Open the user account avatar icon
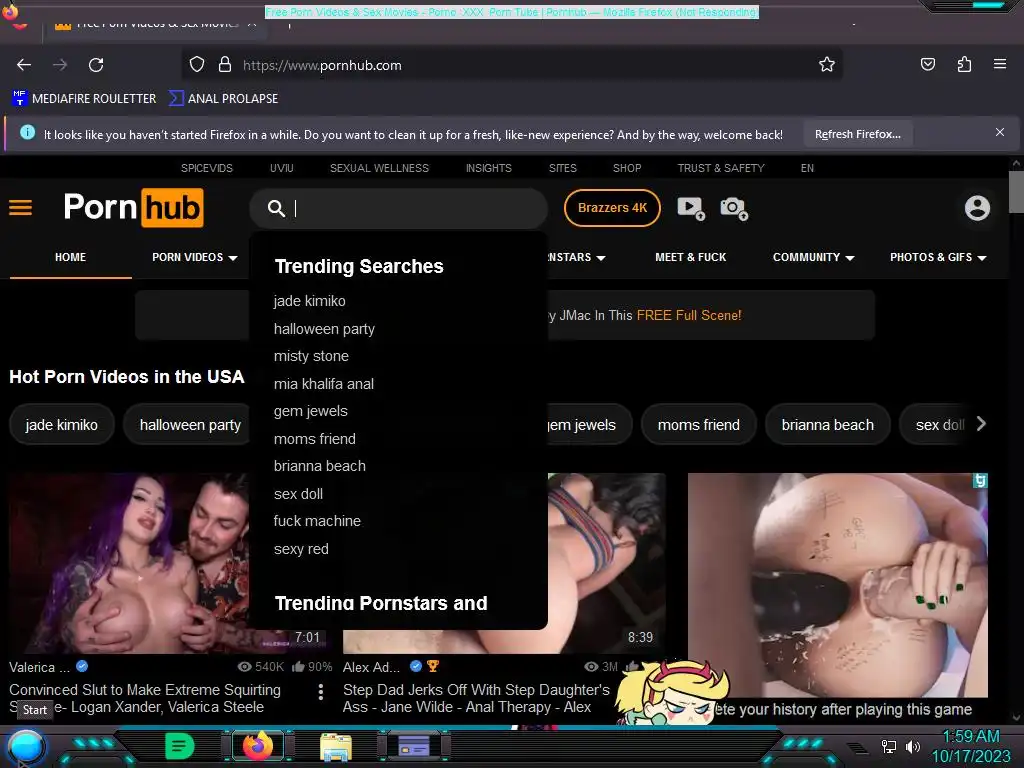This screenshot has height=768, width=1024. (977, 208)
